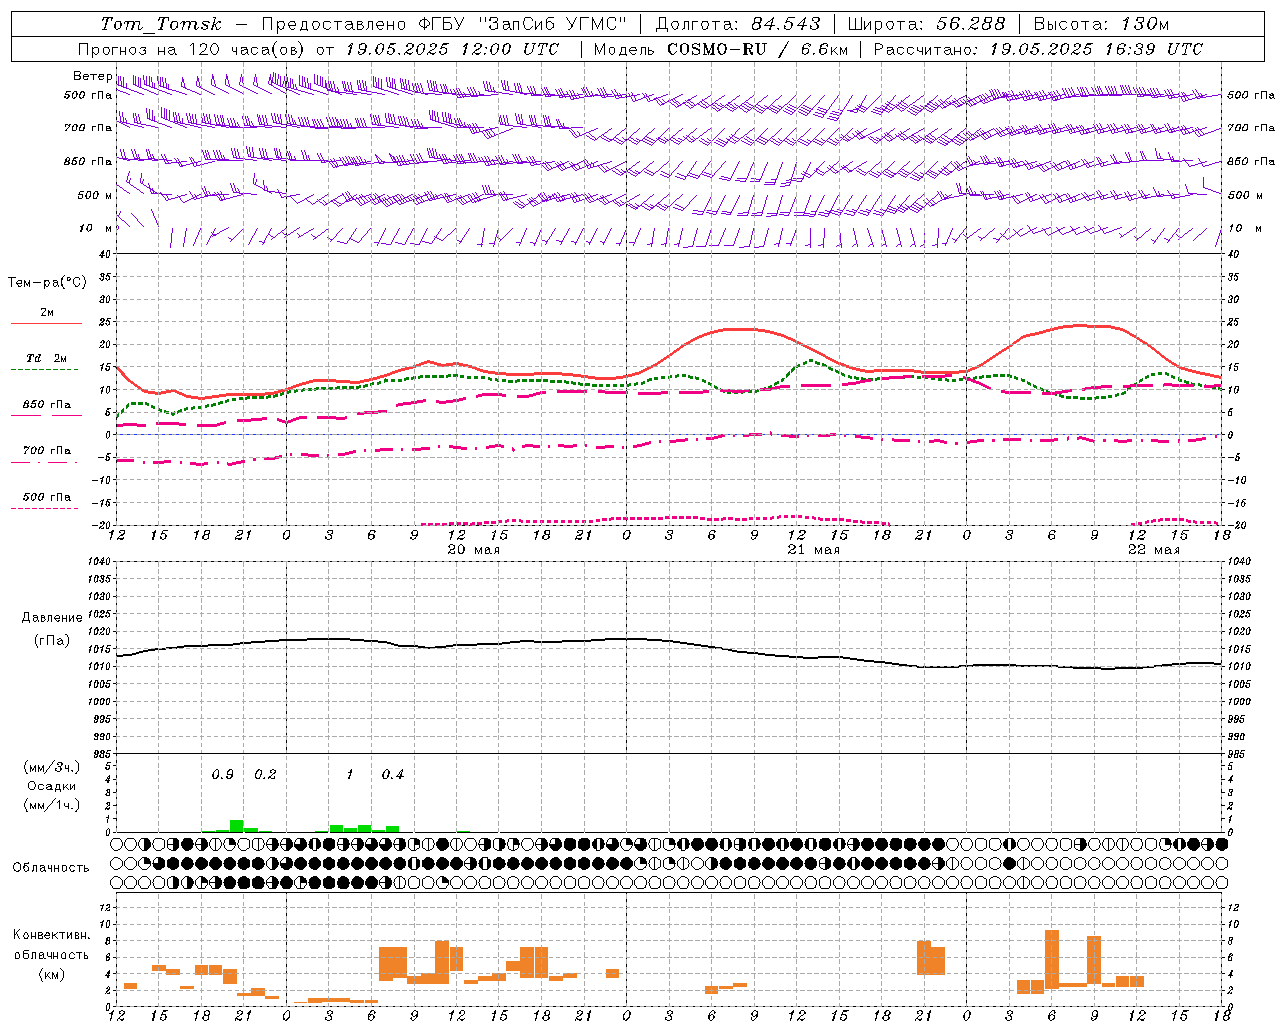Click the tallest green precipitation bar
This screenshot has height=1024, width=1280.
click(x=237, y=826)
